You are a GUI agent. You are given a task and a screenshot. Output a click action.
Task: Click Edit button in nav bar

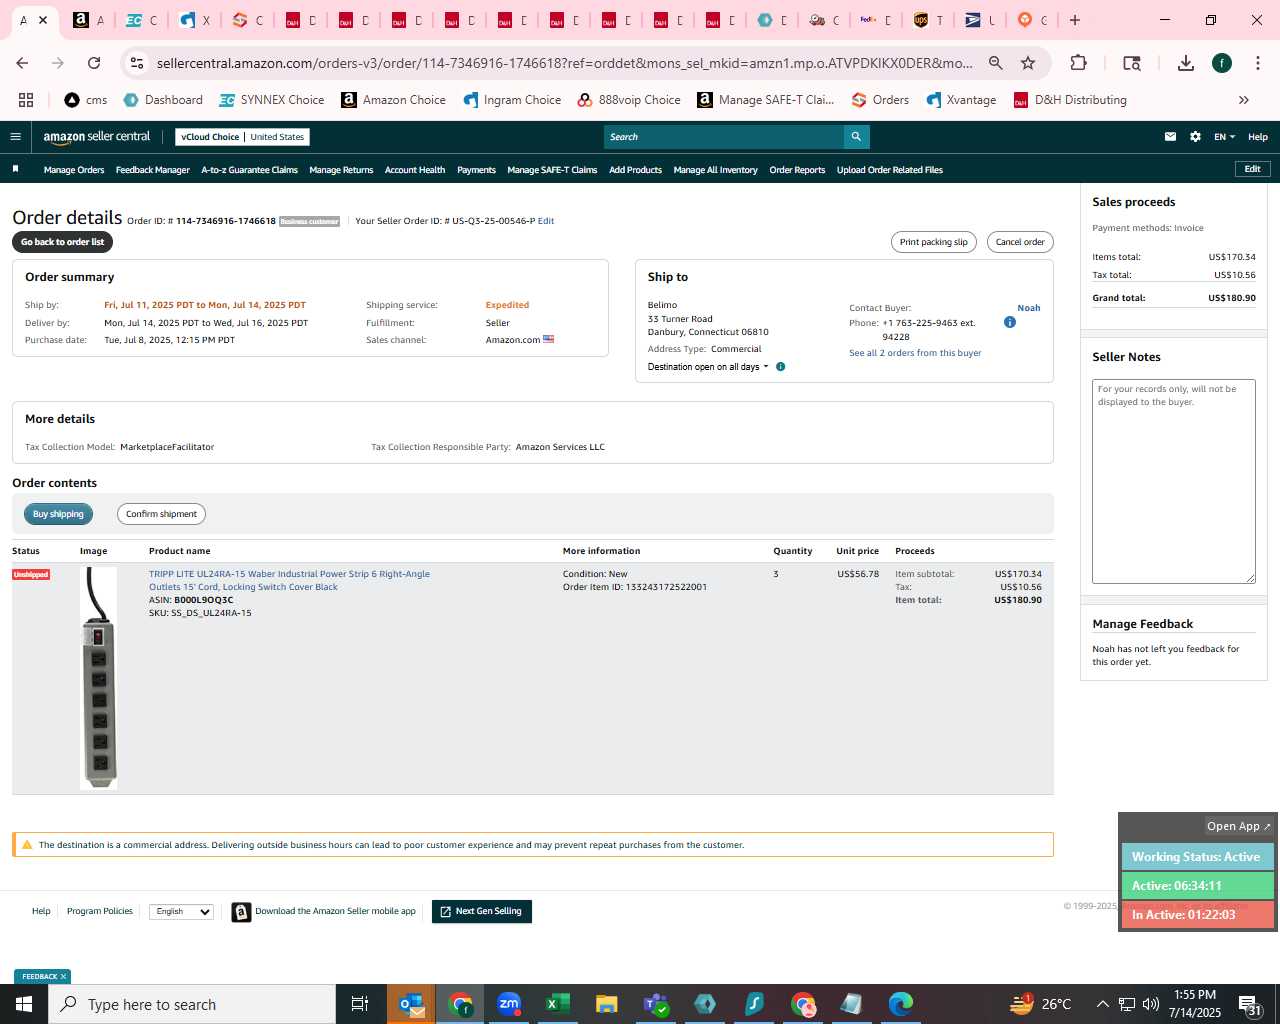(x=1252, y=169)
